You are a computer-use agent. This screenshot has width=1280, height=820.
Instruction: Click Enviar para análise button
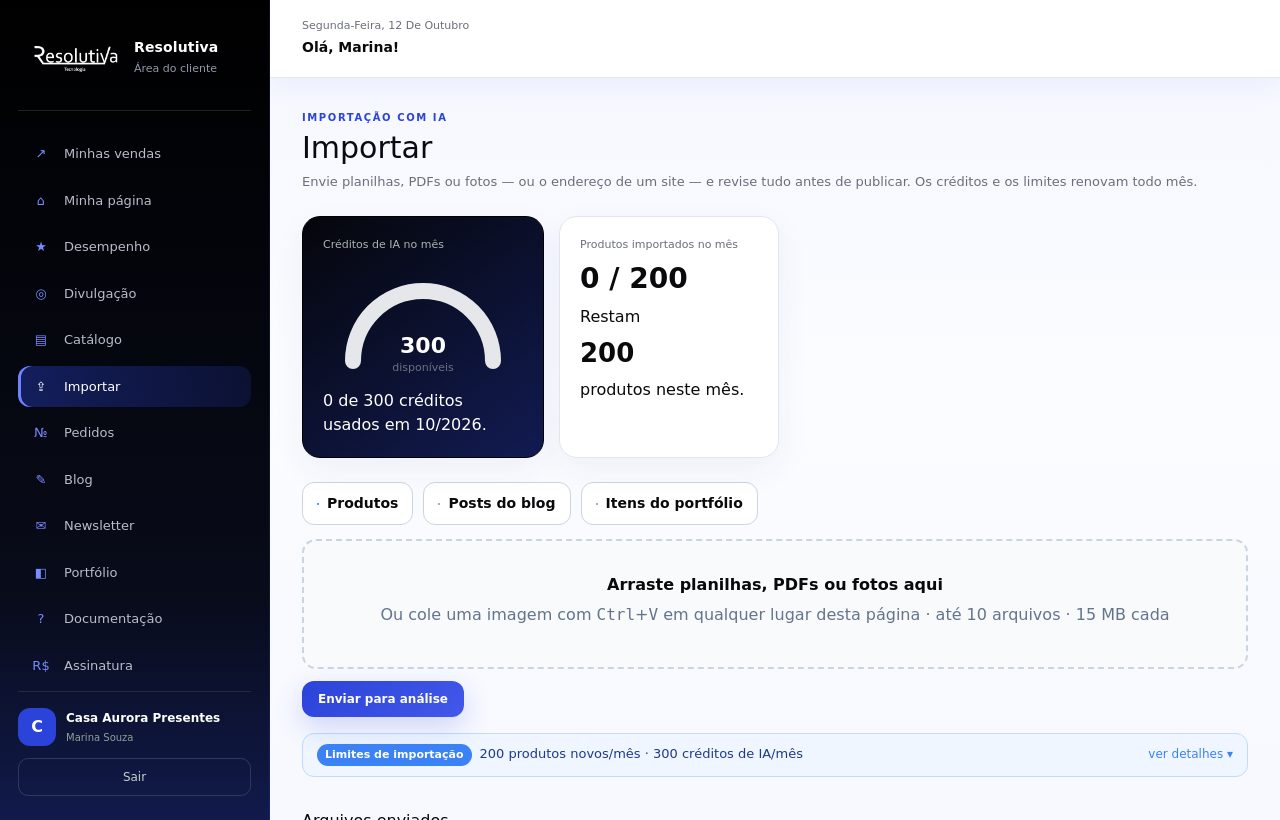(383, 699)
